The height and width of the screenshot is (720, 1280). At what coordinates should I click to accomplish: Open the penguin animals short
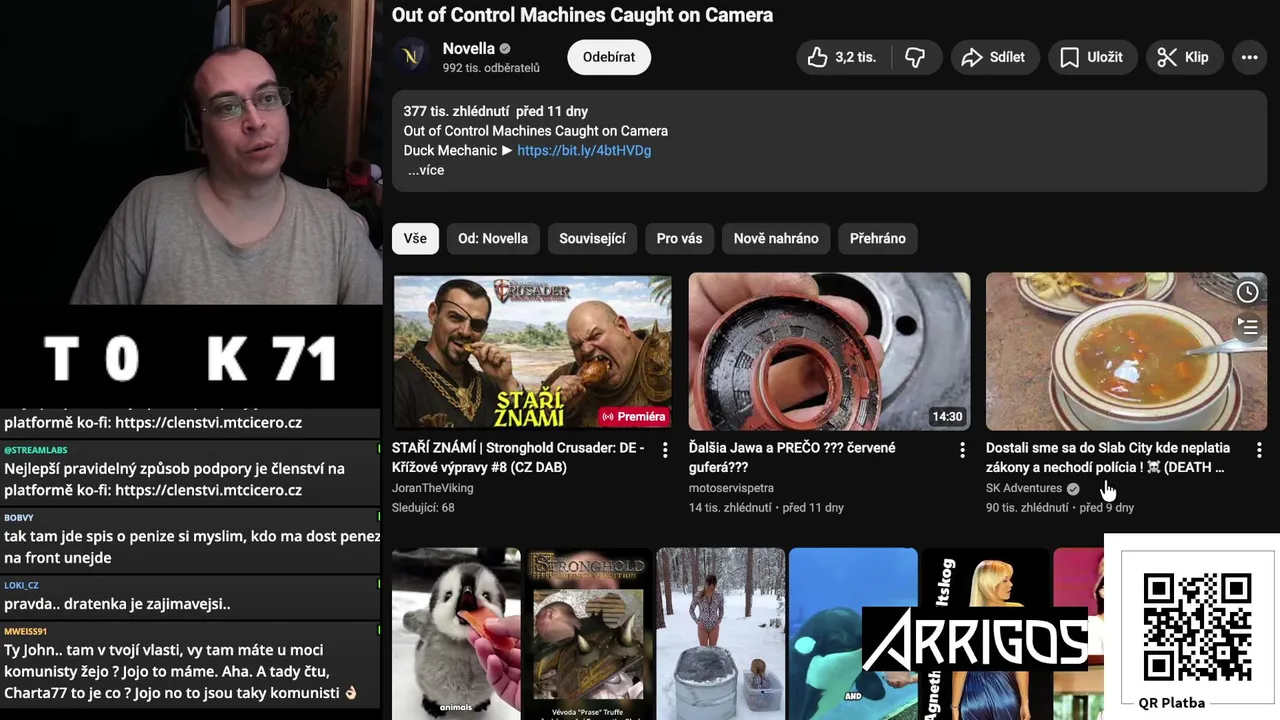(456, 634)
